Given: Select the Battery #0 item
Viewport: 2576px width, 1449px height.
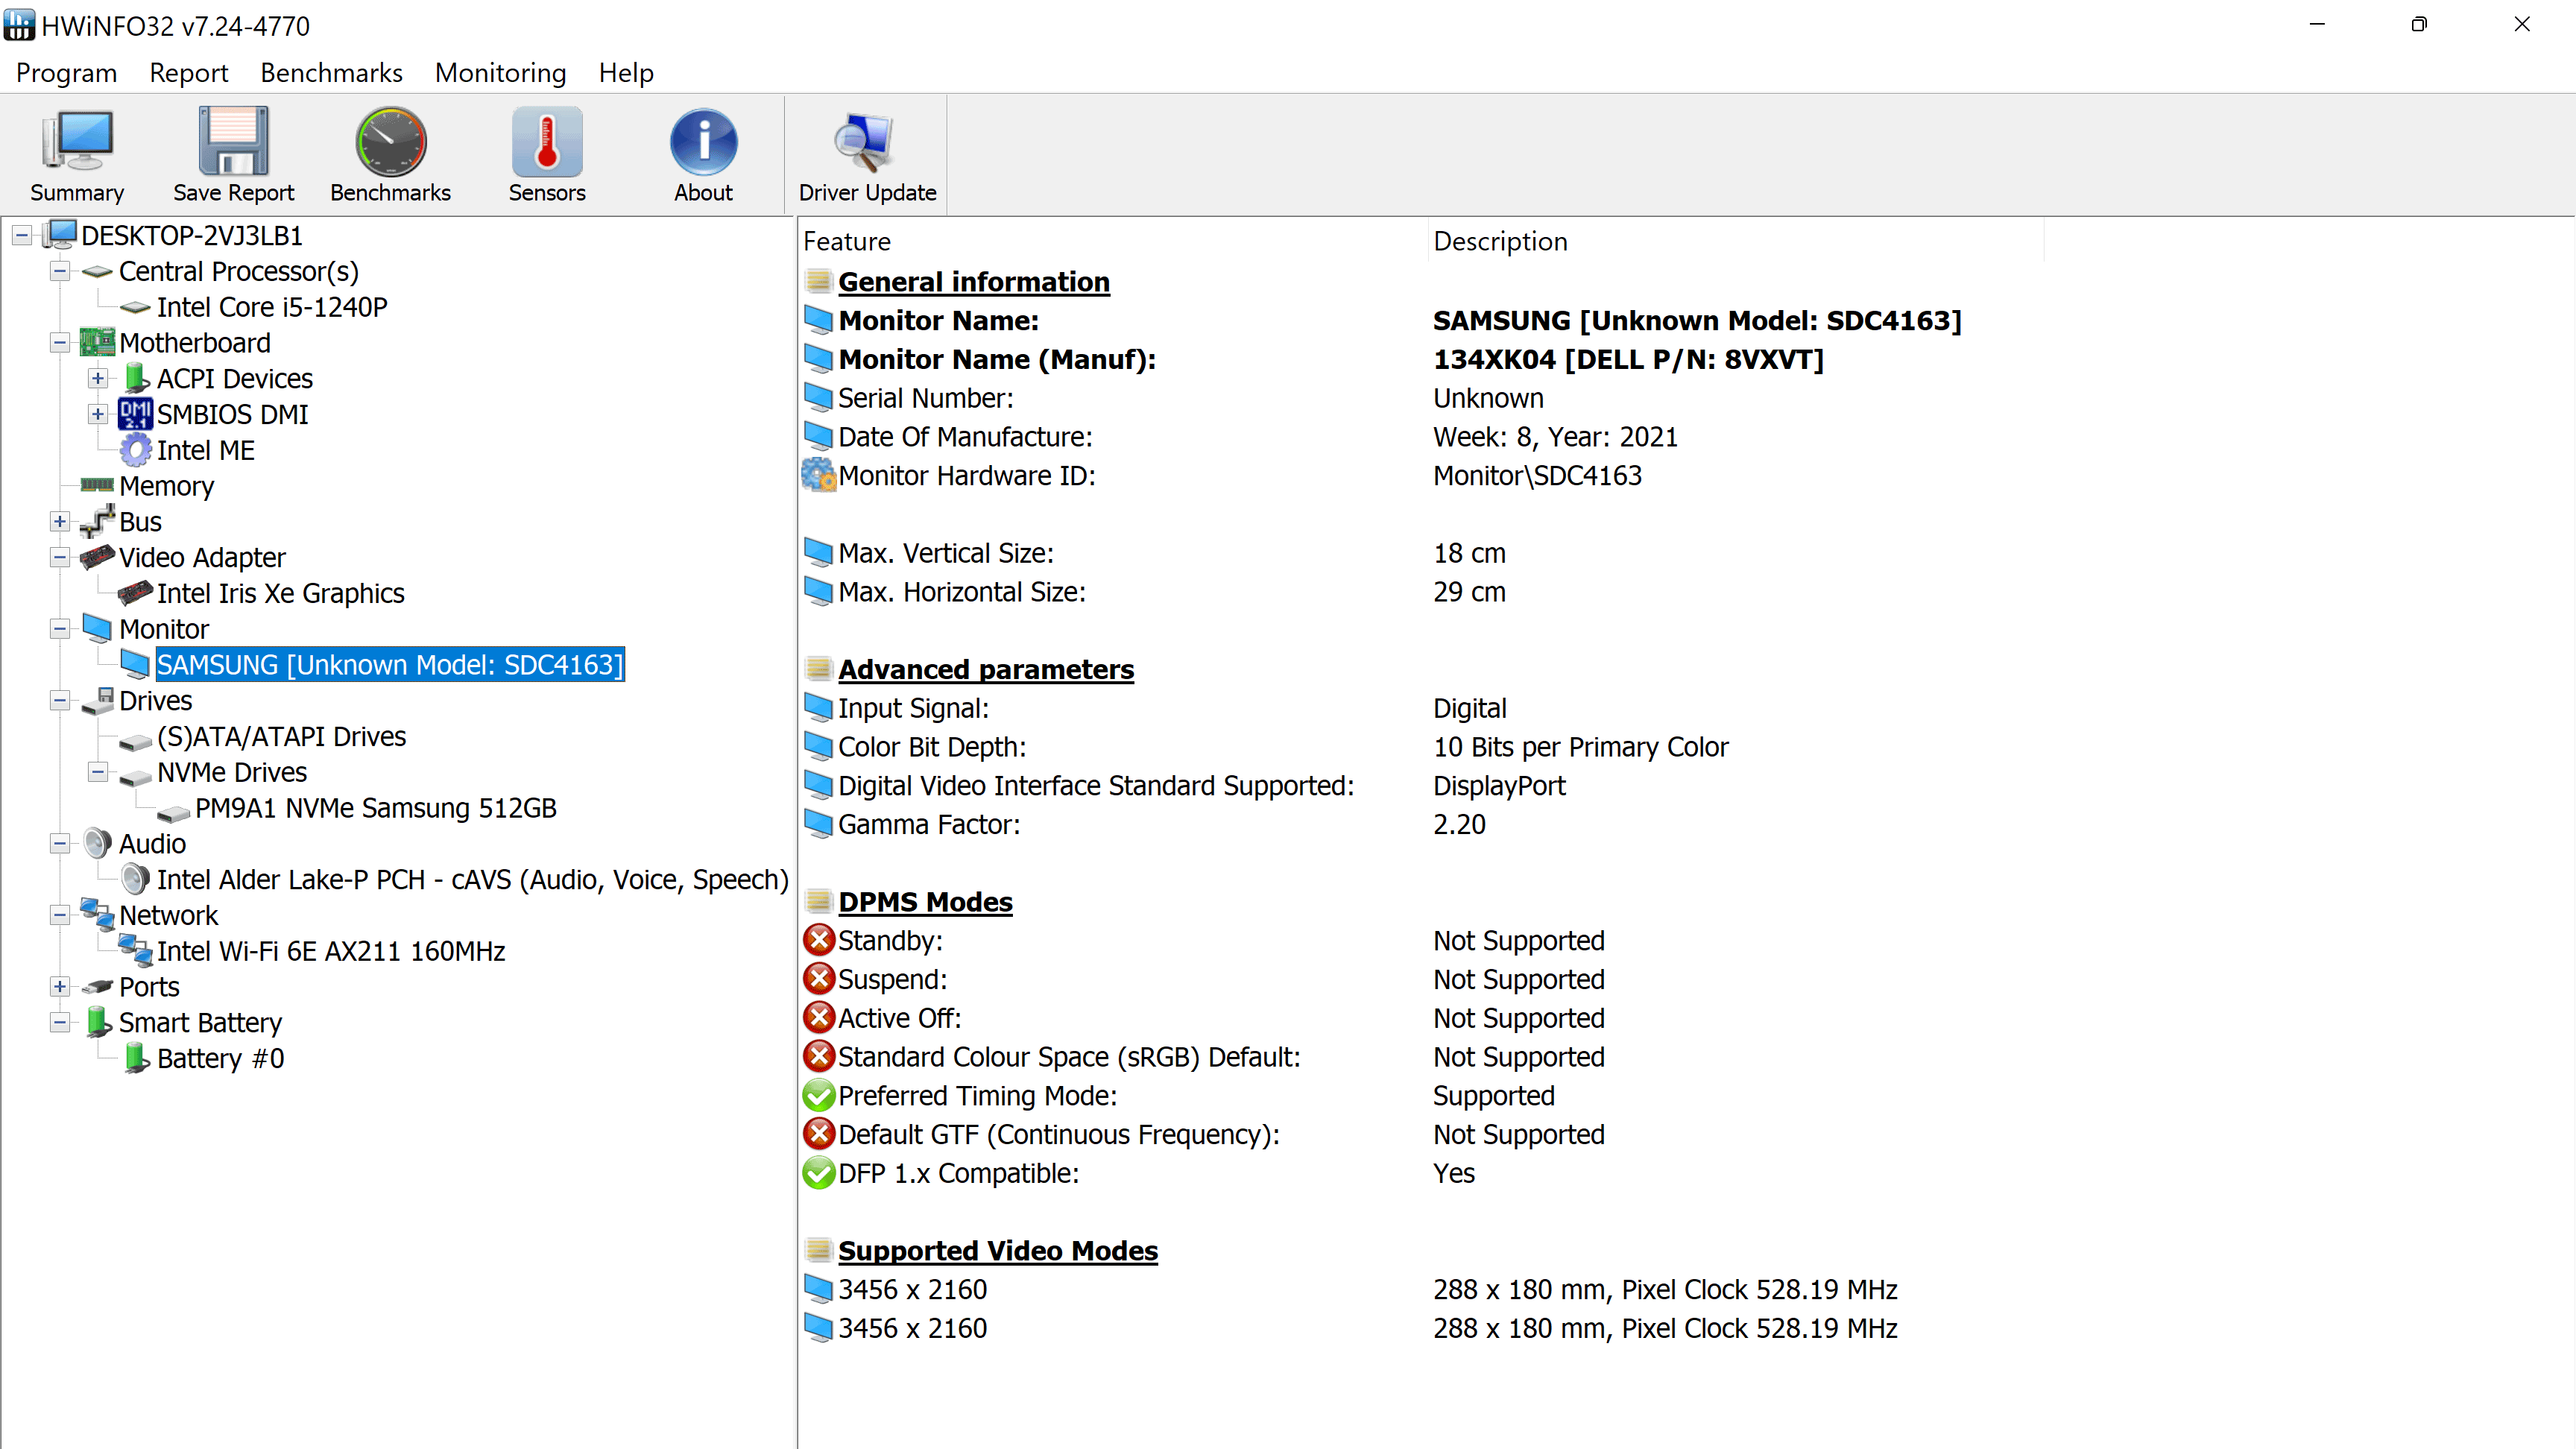Looking at the screenshot, I should (x=220, y=1058).
